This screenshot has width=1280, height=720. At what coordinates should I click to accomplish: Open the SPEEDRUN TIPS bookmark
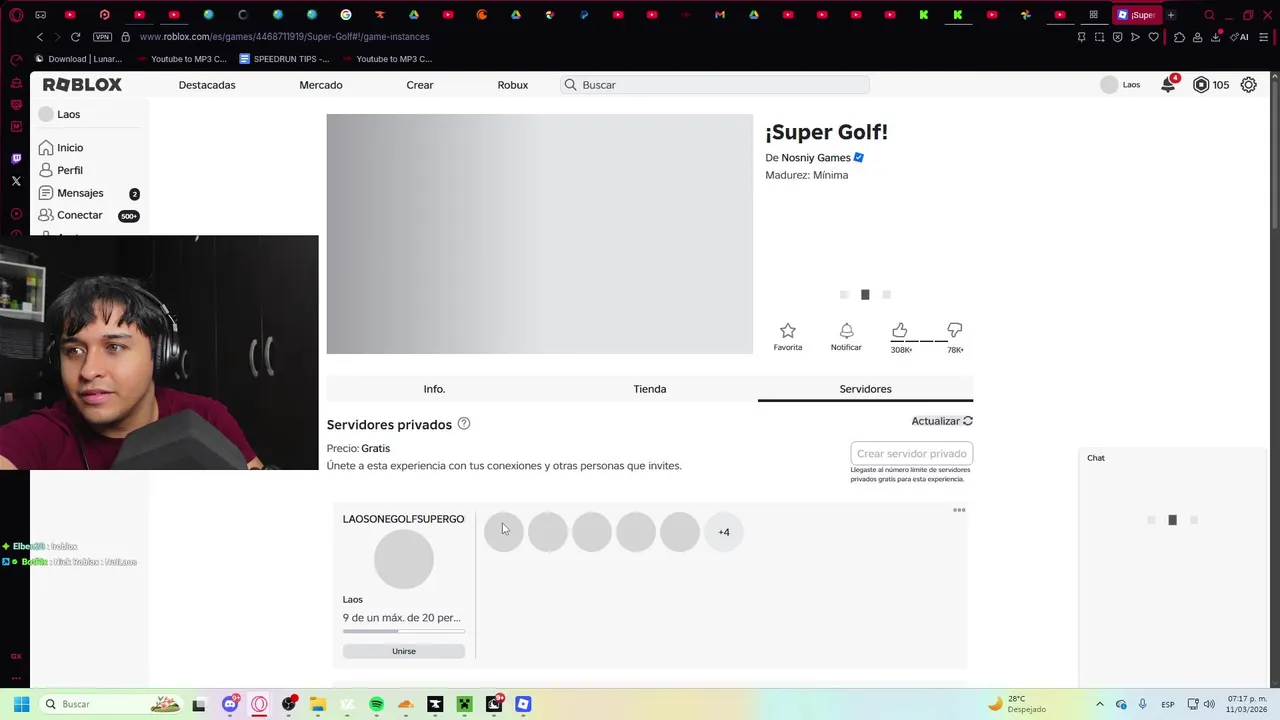click(x=283, y=59)
